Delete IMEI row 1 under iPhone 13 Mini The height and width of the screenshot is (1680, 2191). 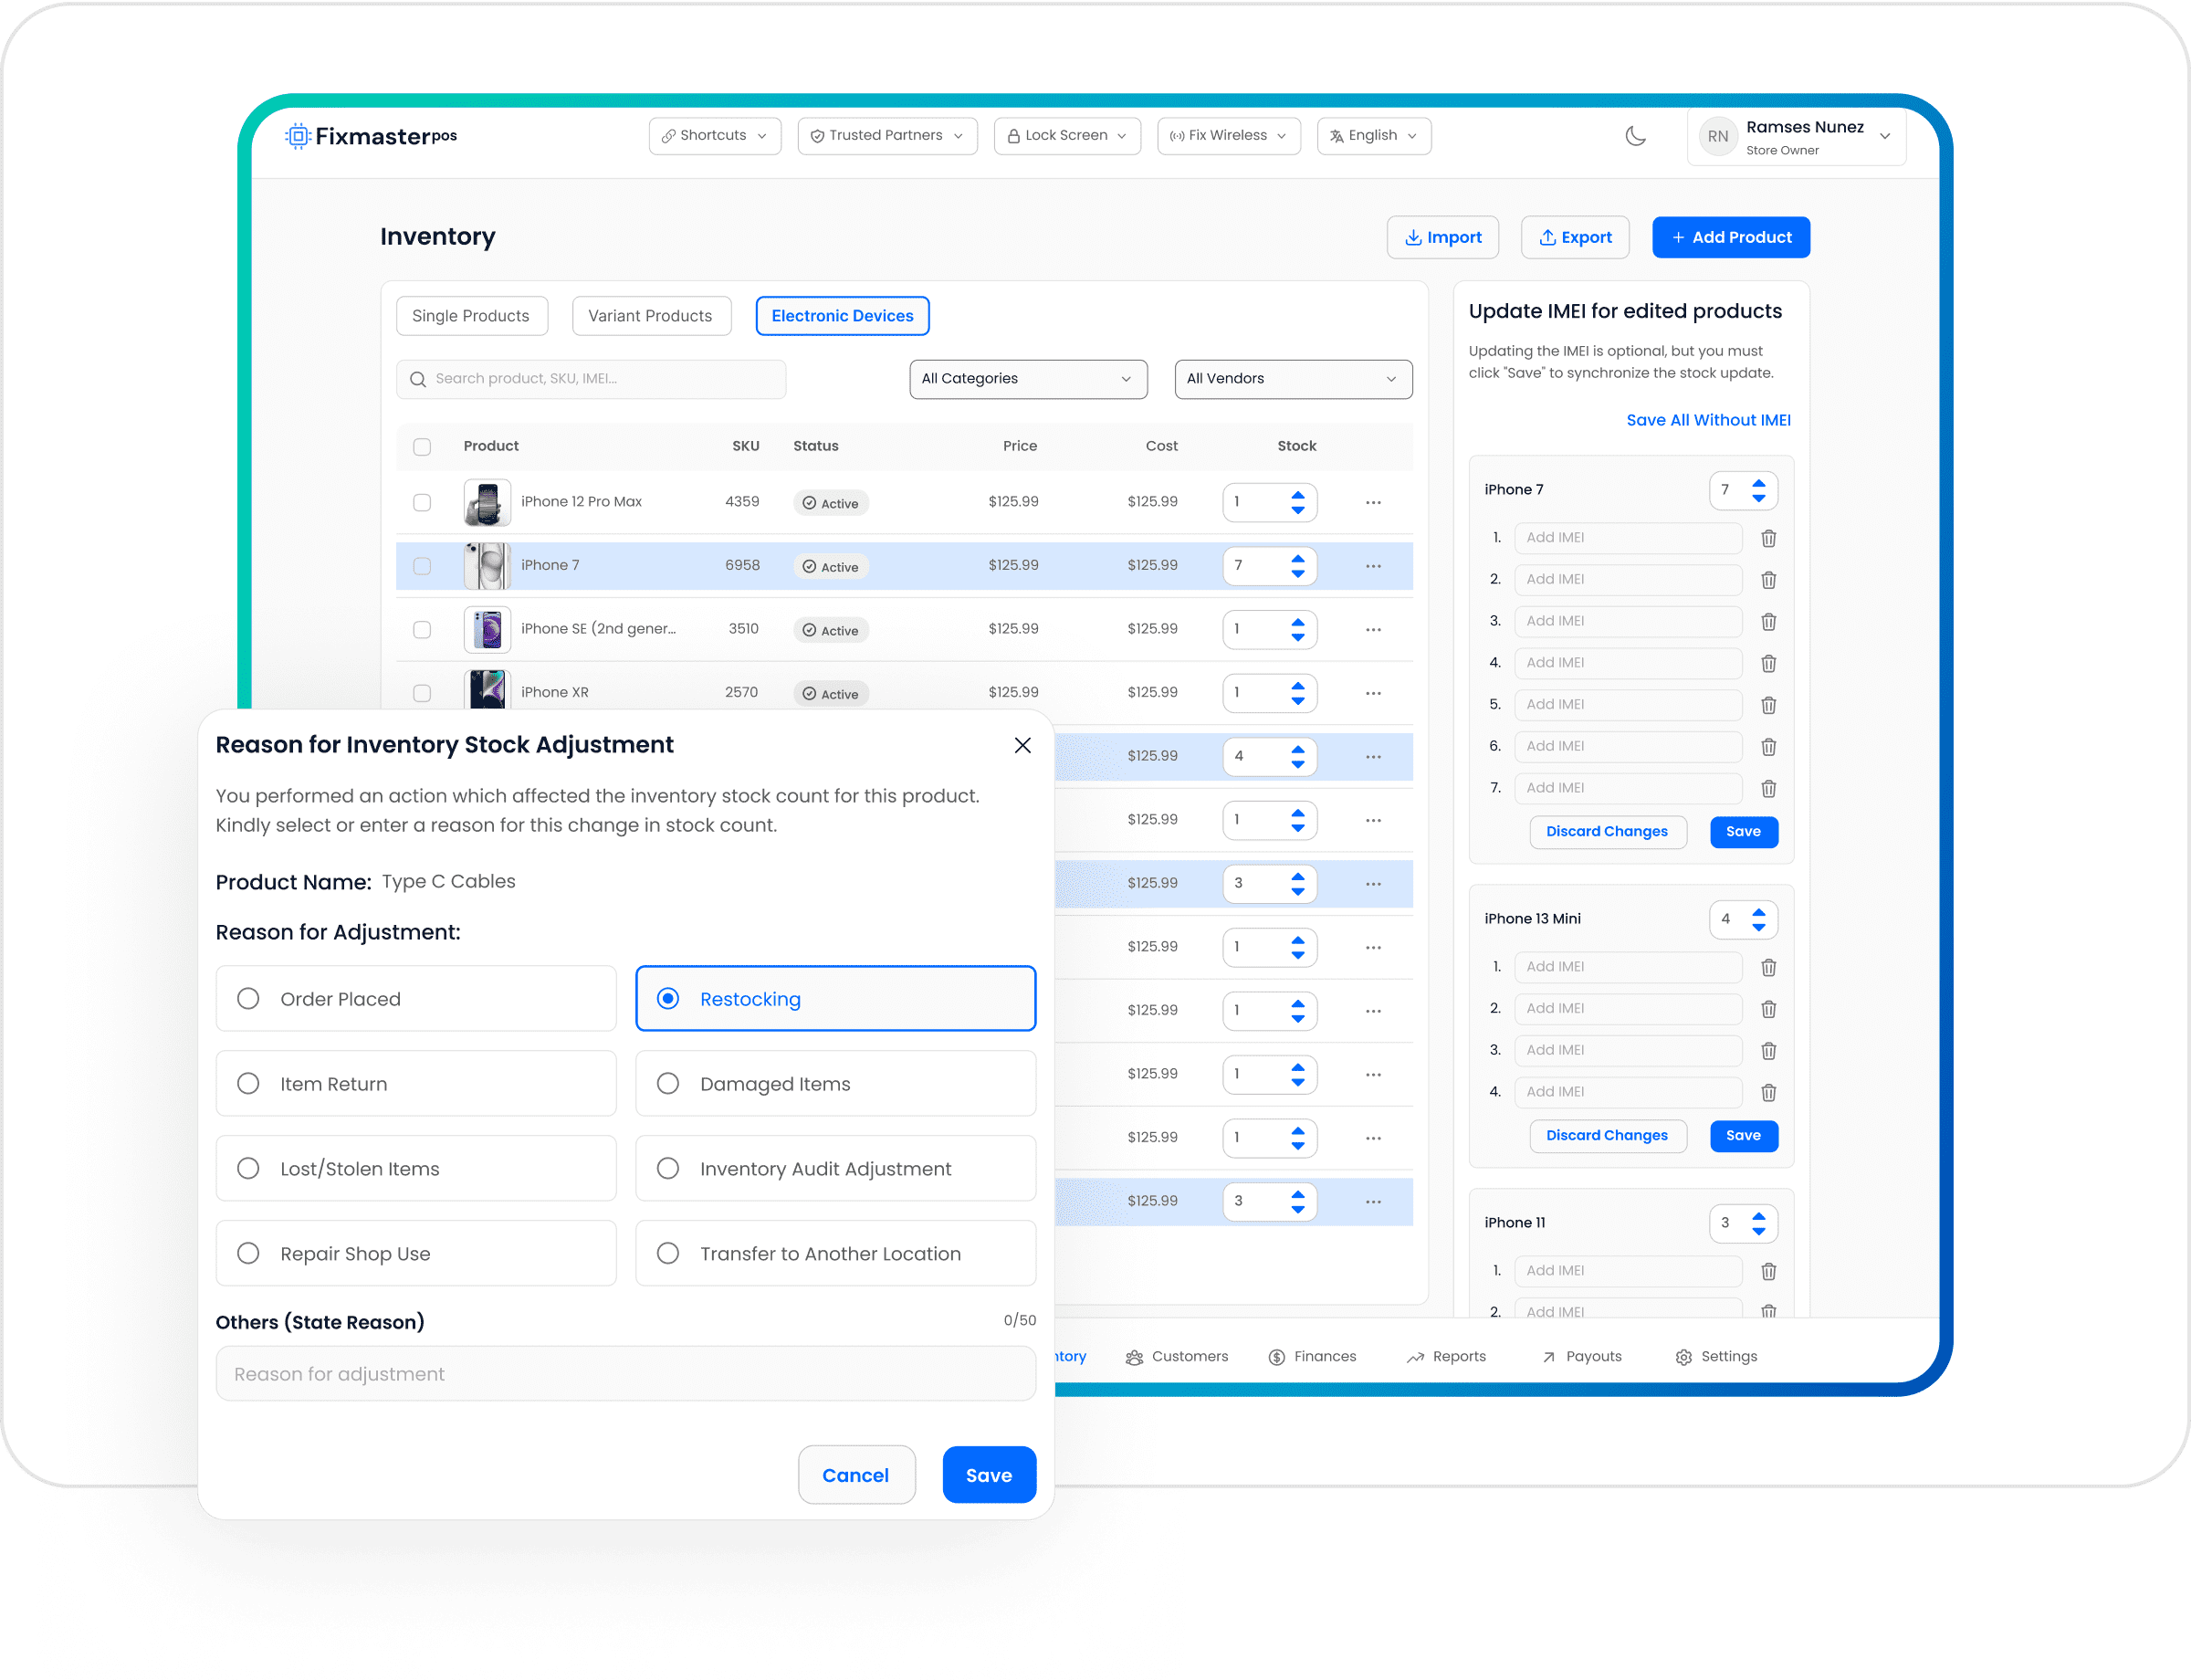1768,967
